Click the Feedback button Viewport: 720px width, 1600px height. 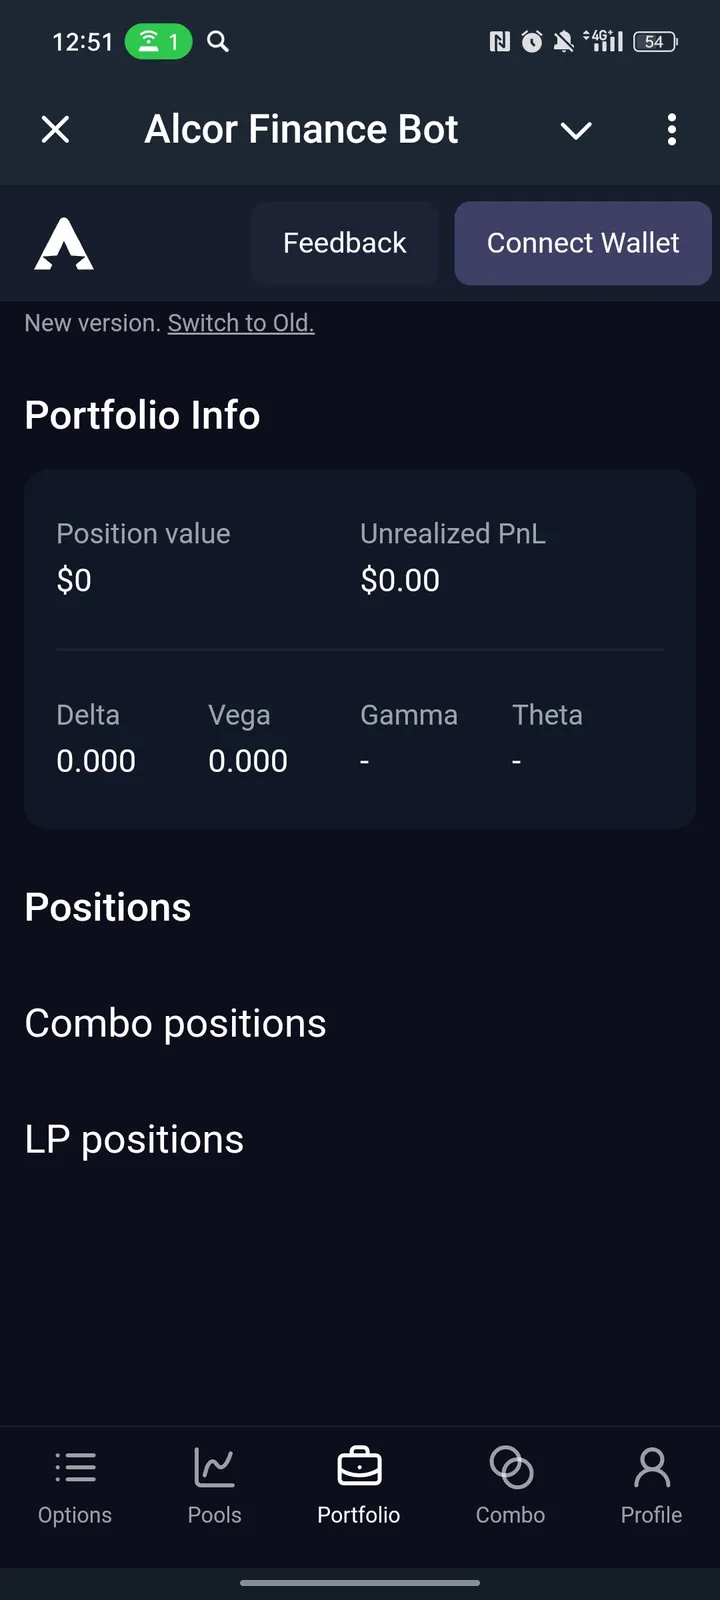tap(345, 243)
